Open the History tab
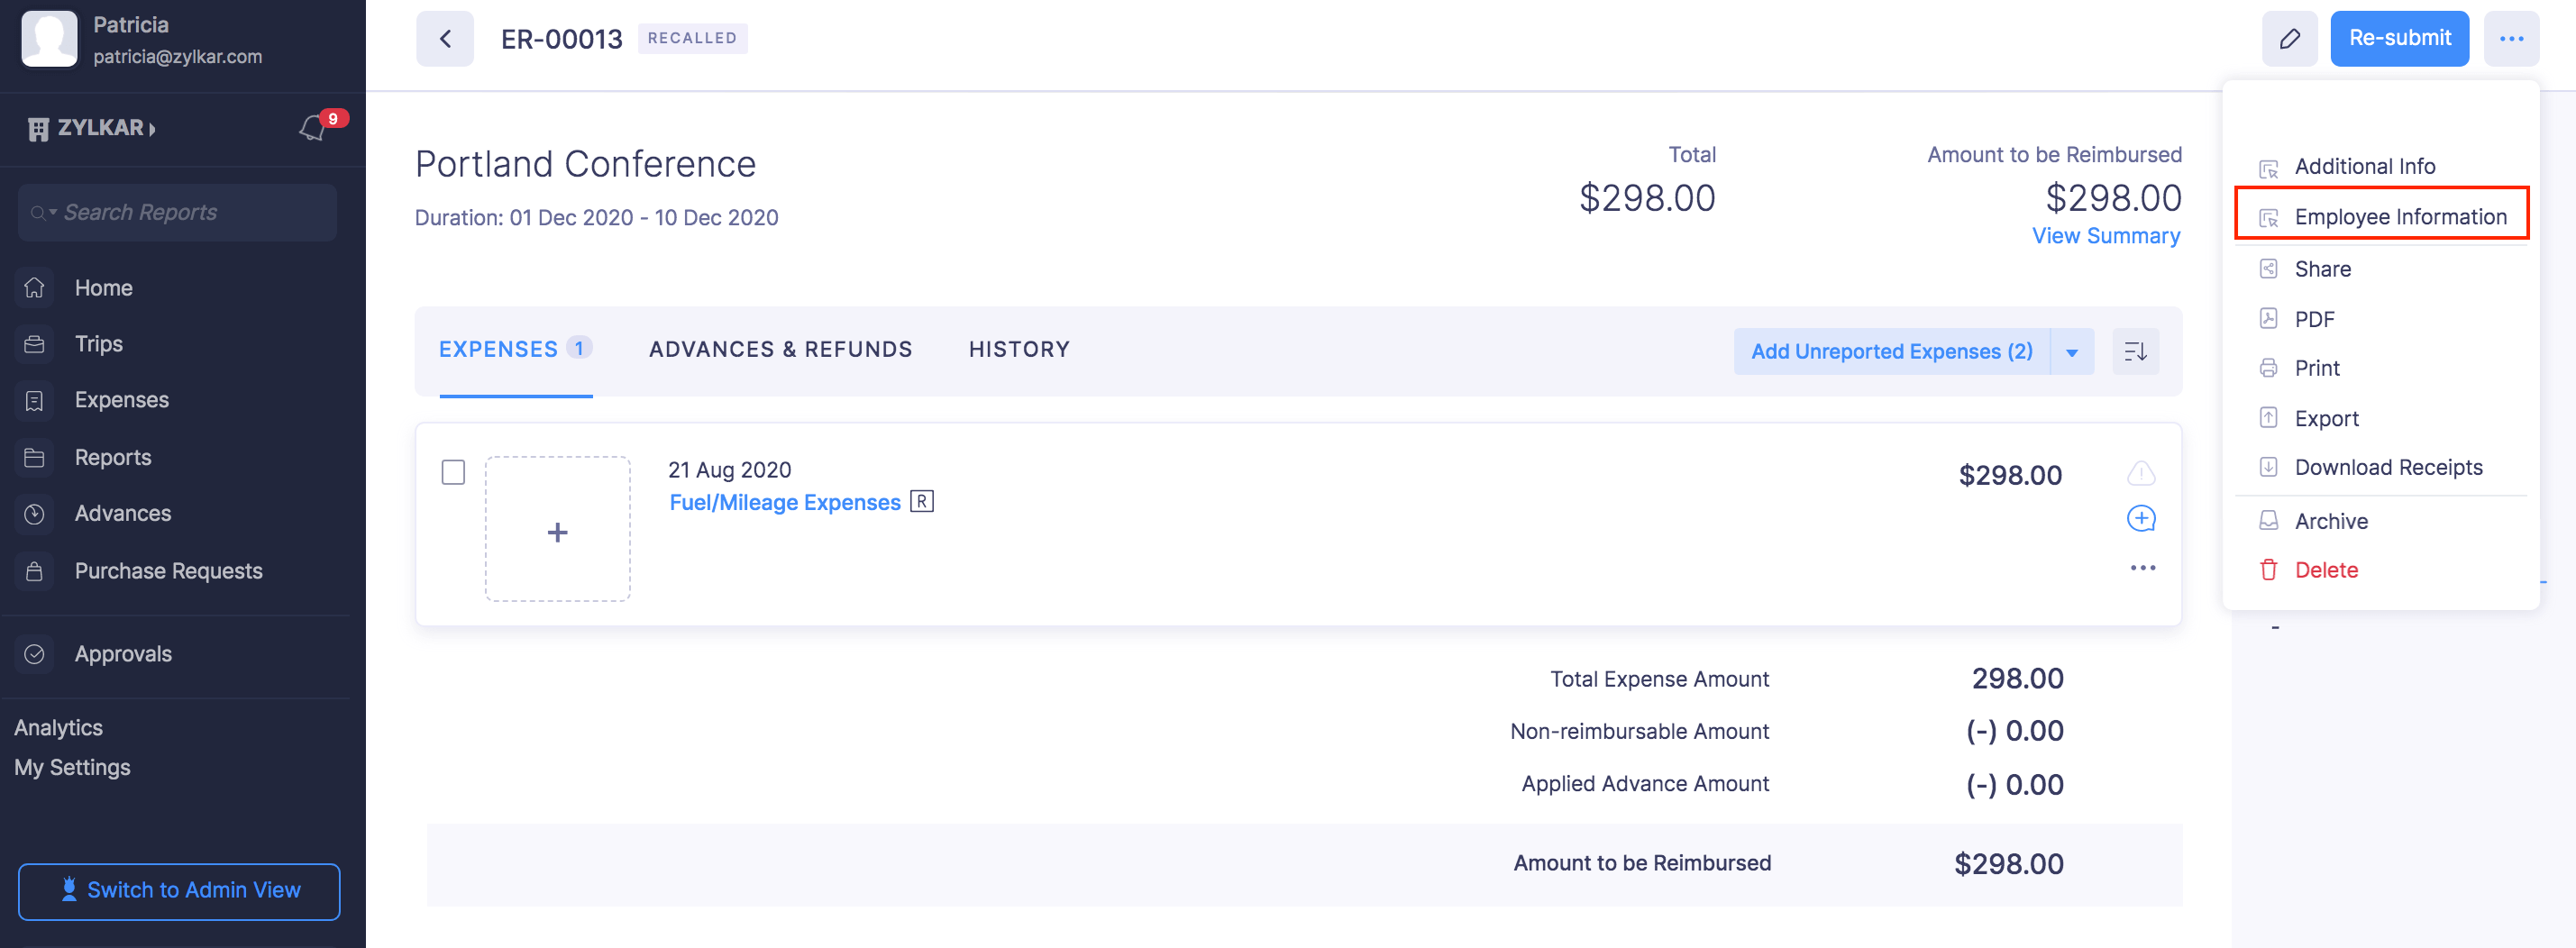This screenshot has width=2576, height=948. pyautogui.click(x=1019, y=349)
